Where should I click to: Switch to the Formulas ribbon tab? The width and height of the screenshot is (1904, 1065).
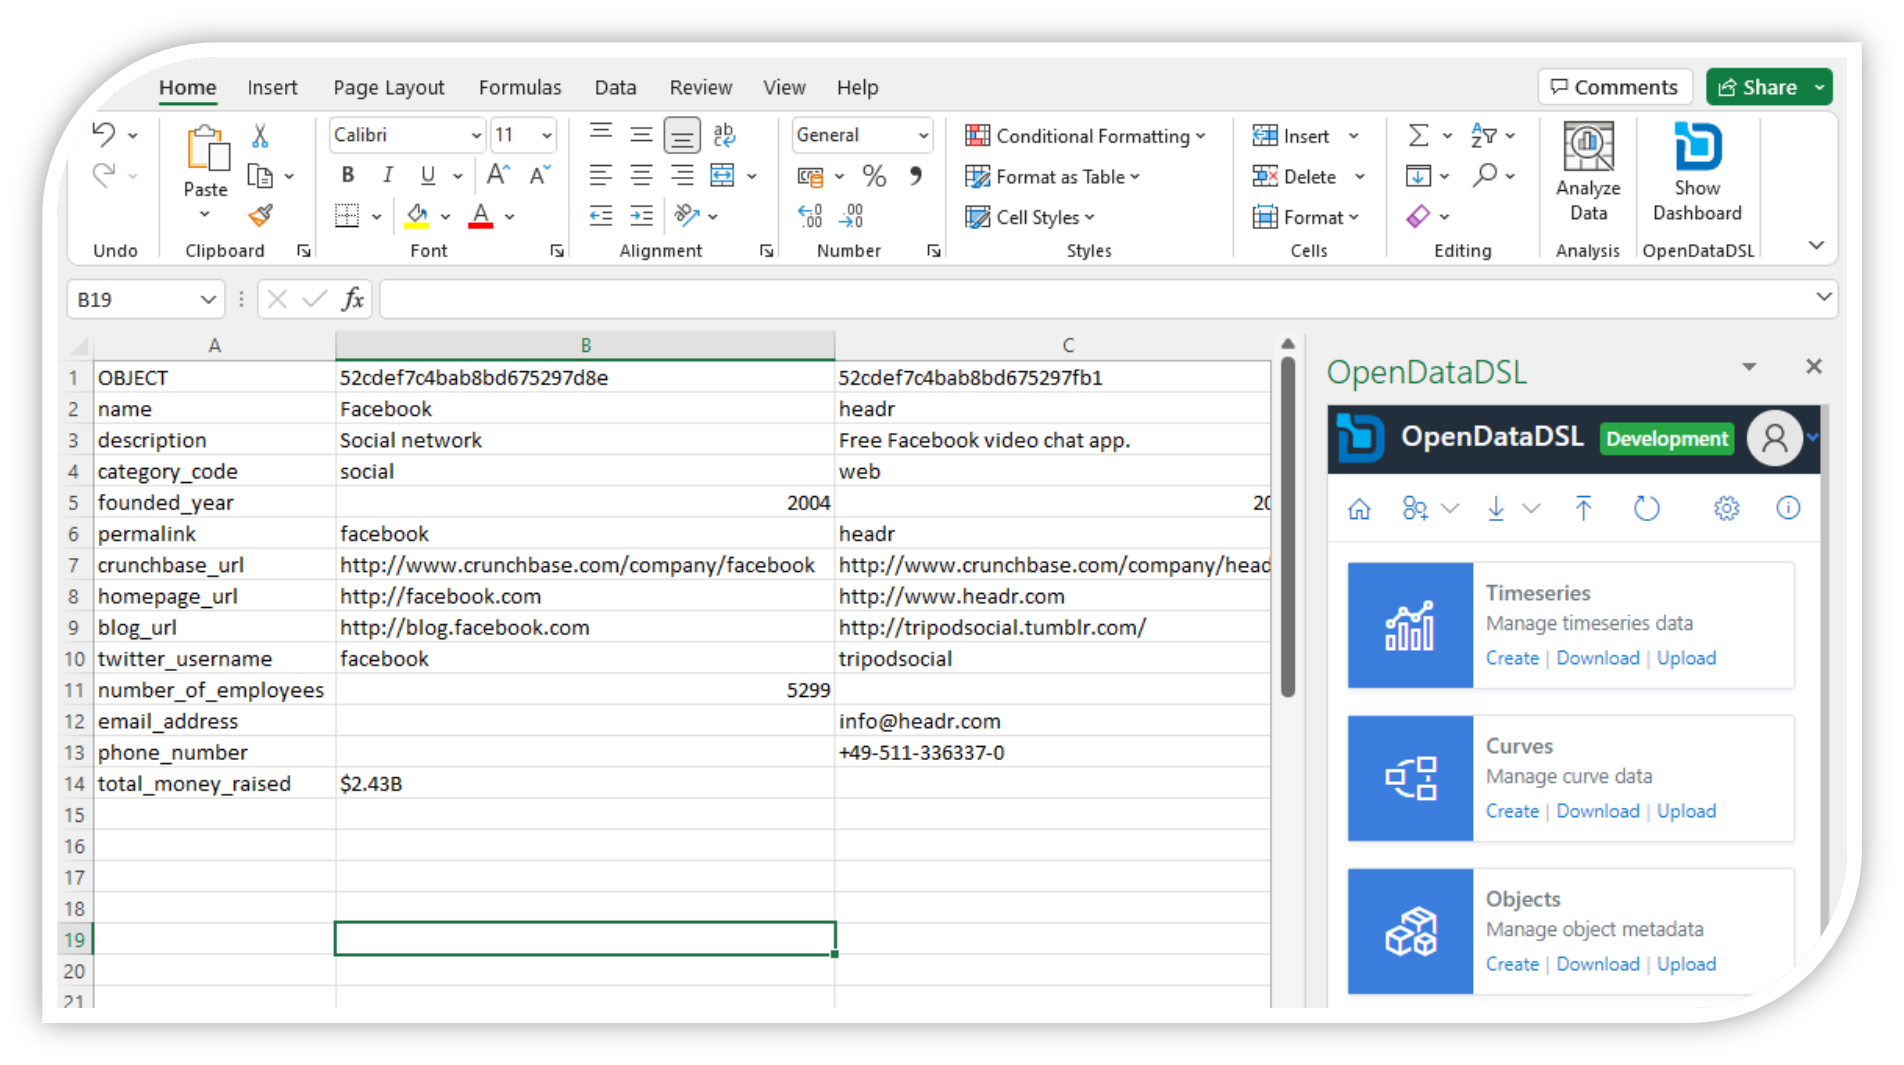coord(520,87)
